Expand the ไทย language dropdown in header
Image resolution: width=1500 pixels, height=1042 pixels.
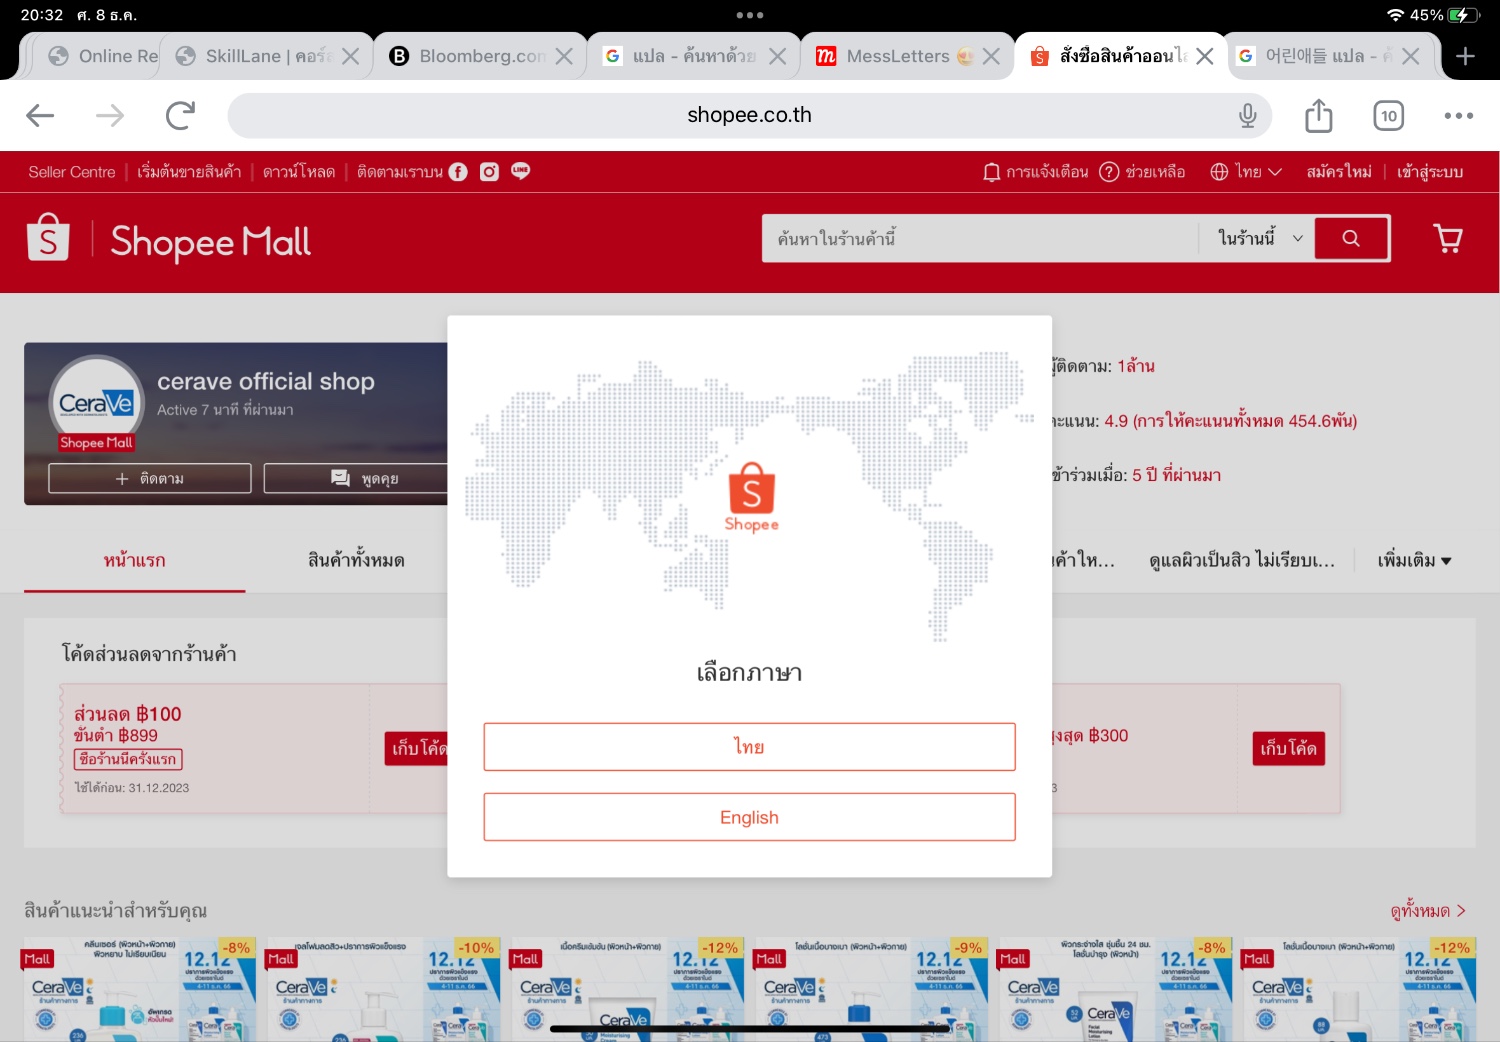(x=1246, y=172)
